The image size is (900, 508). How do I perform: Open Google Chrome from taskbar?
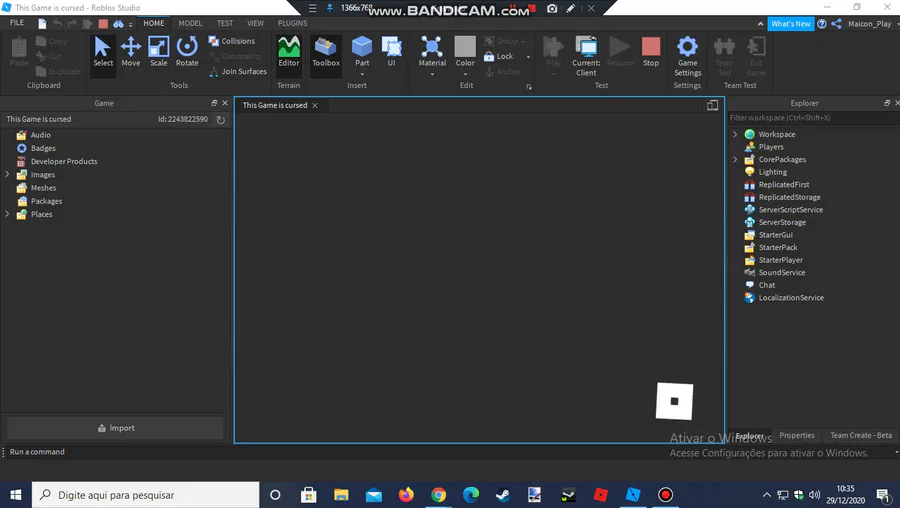pyautogui.click(x=439, y=495)
